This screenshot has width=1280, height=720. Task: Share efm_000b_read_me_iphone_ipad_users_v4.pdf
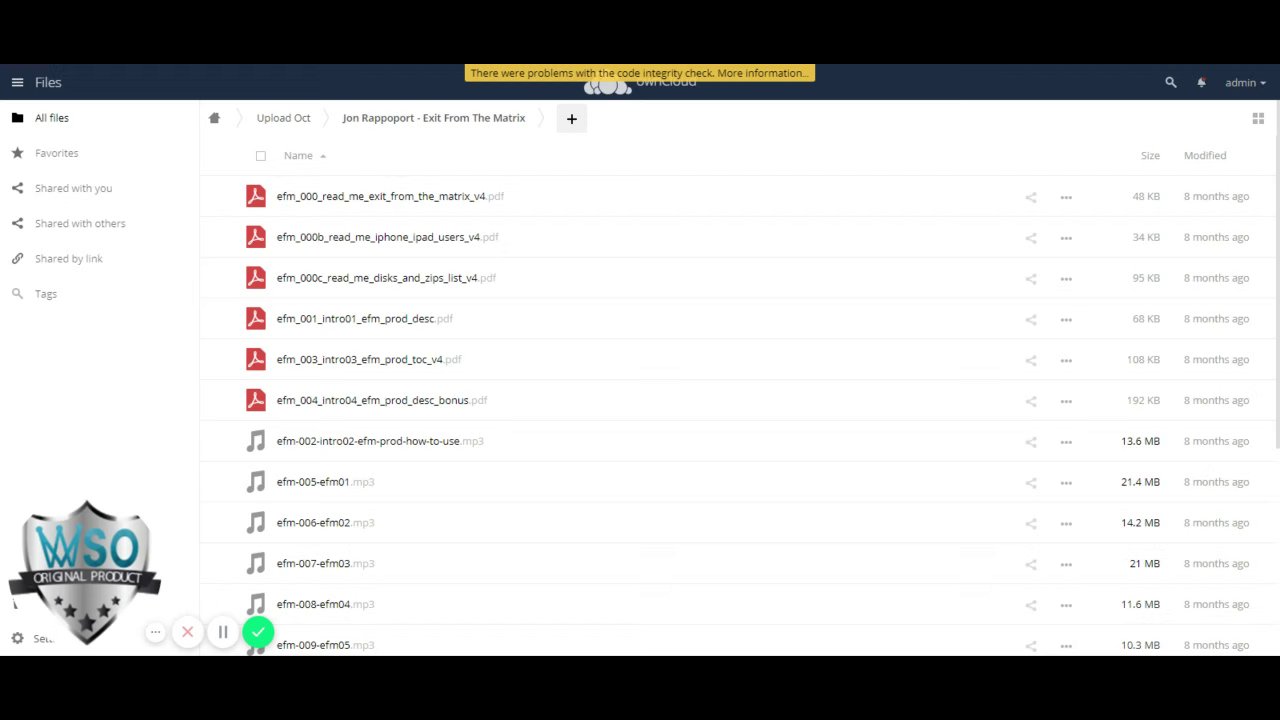(1031, 238)
